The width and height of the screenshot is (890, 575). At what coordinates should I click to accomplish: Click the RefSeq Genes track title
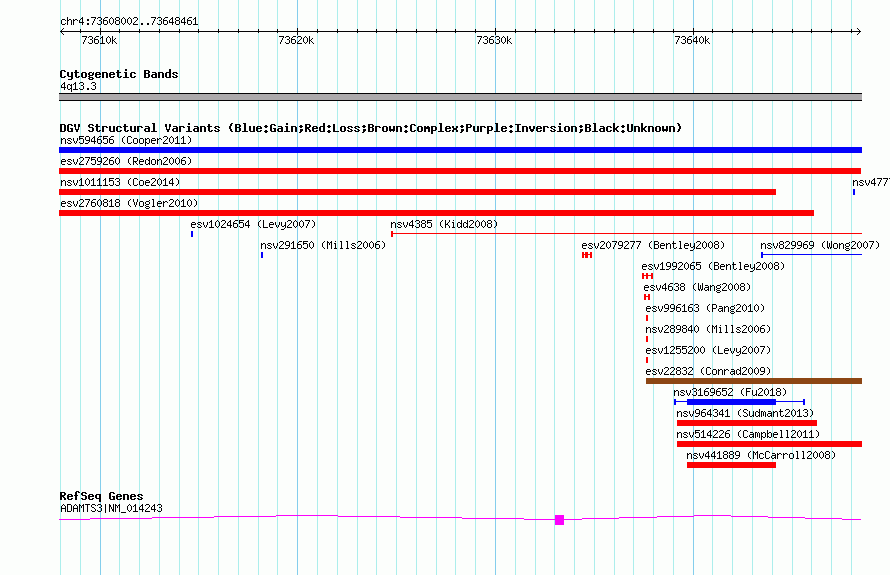101,496
